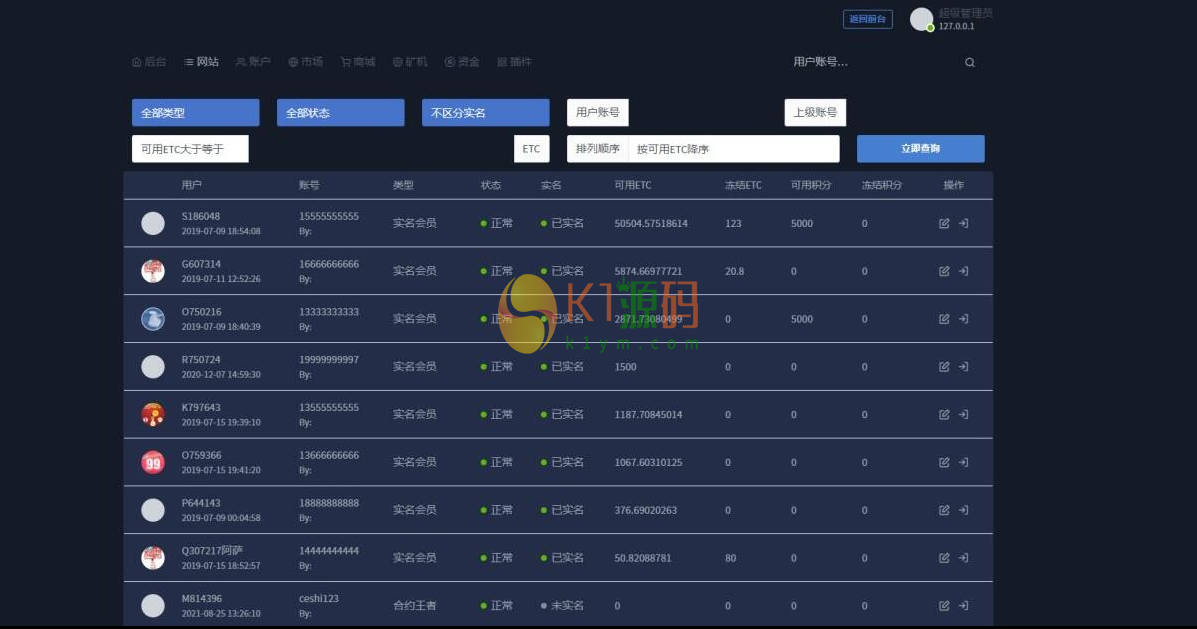1197x629 pixels.
Task: Click the 立即查询 query button
Action: point(921,149)
